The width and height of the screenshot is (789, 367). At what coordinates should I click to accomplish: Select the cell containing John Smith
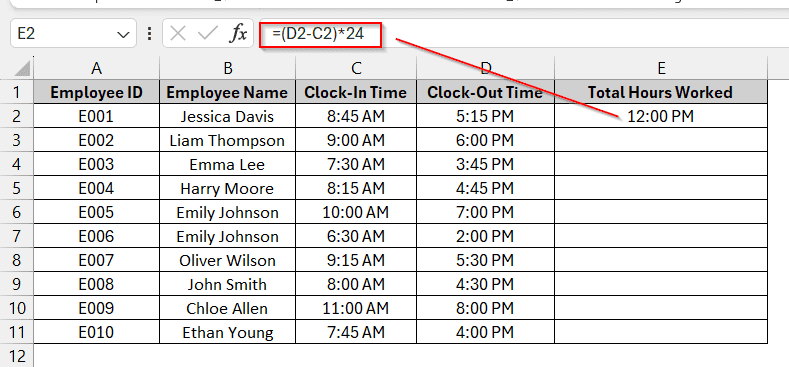(227, 284)
